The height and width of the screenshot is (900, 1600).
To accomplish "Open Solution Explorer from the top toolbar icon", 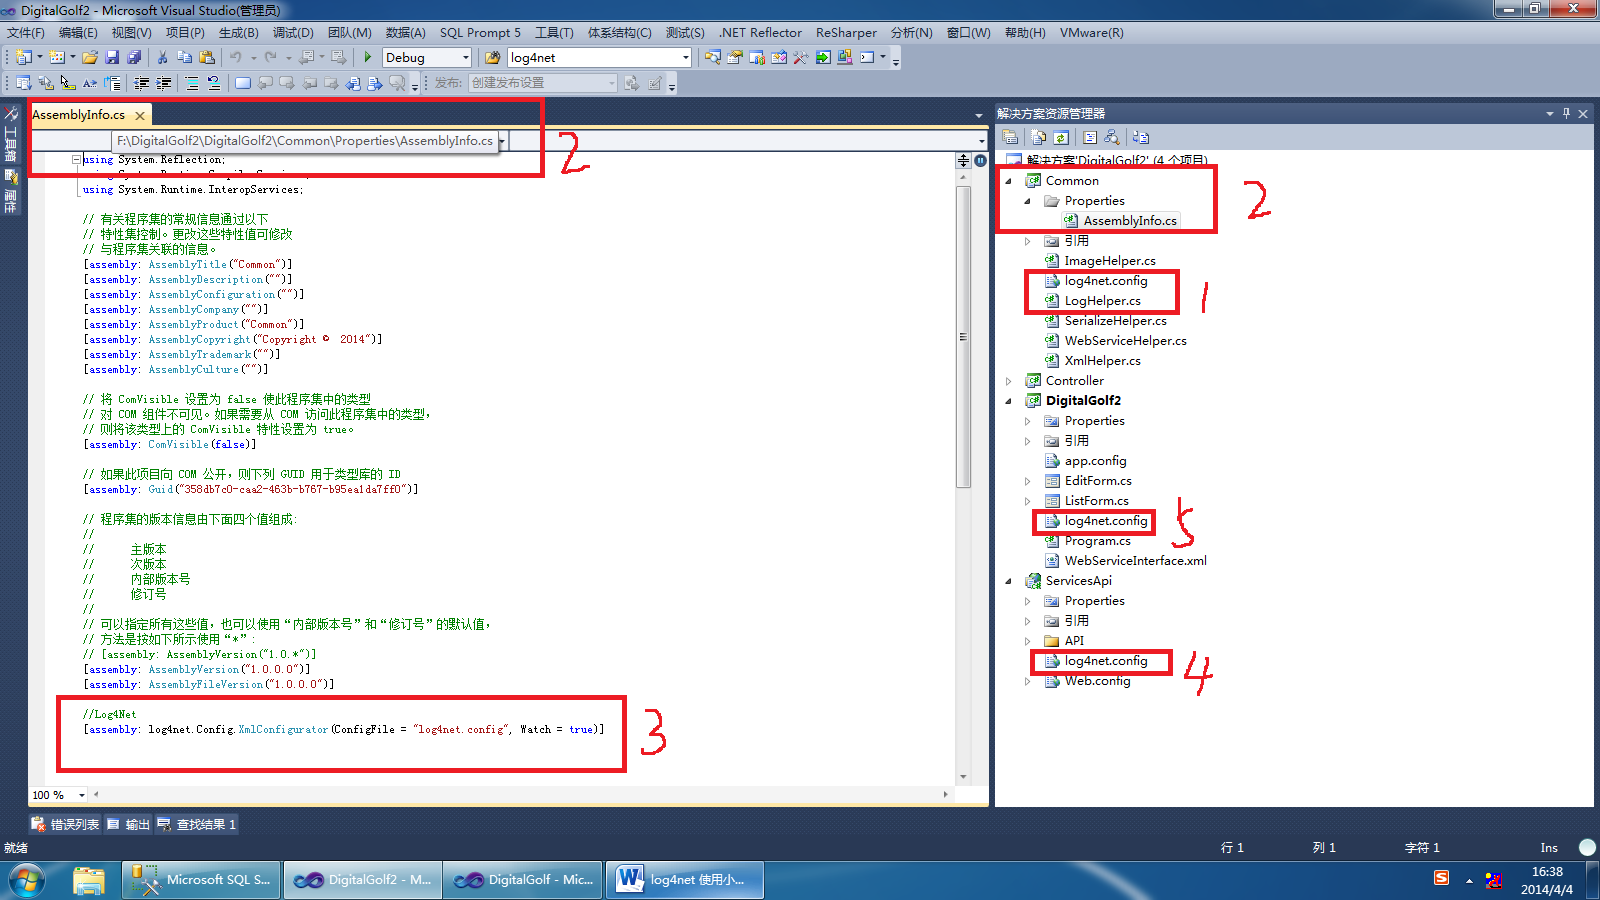I will tap(712, 57).
